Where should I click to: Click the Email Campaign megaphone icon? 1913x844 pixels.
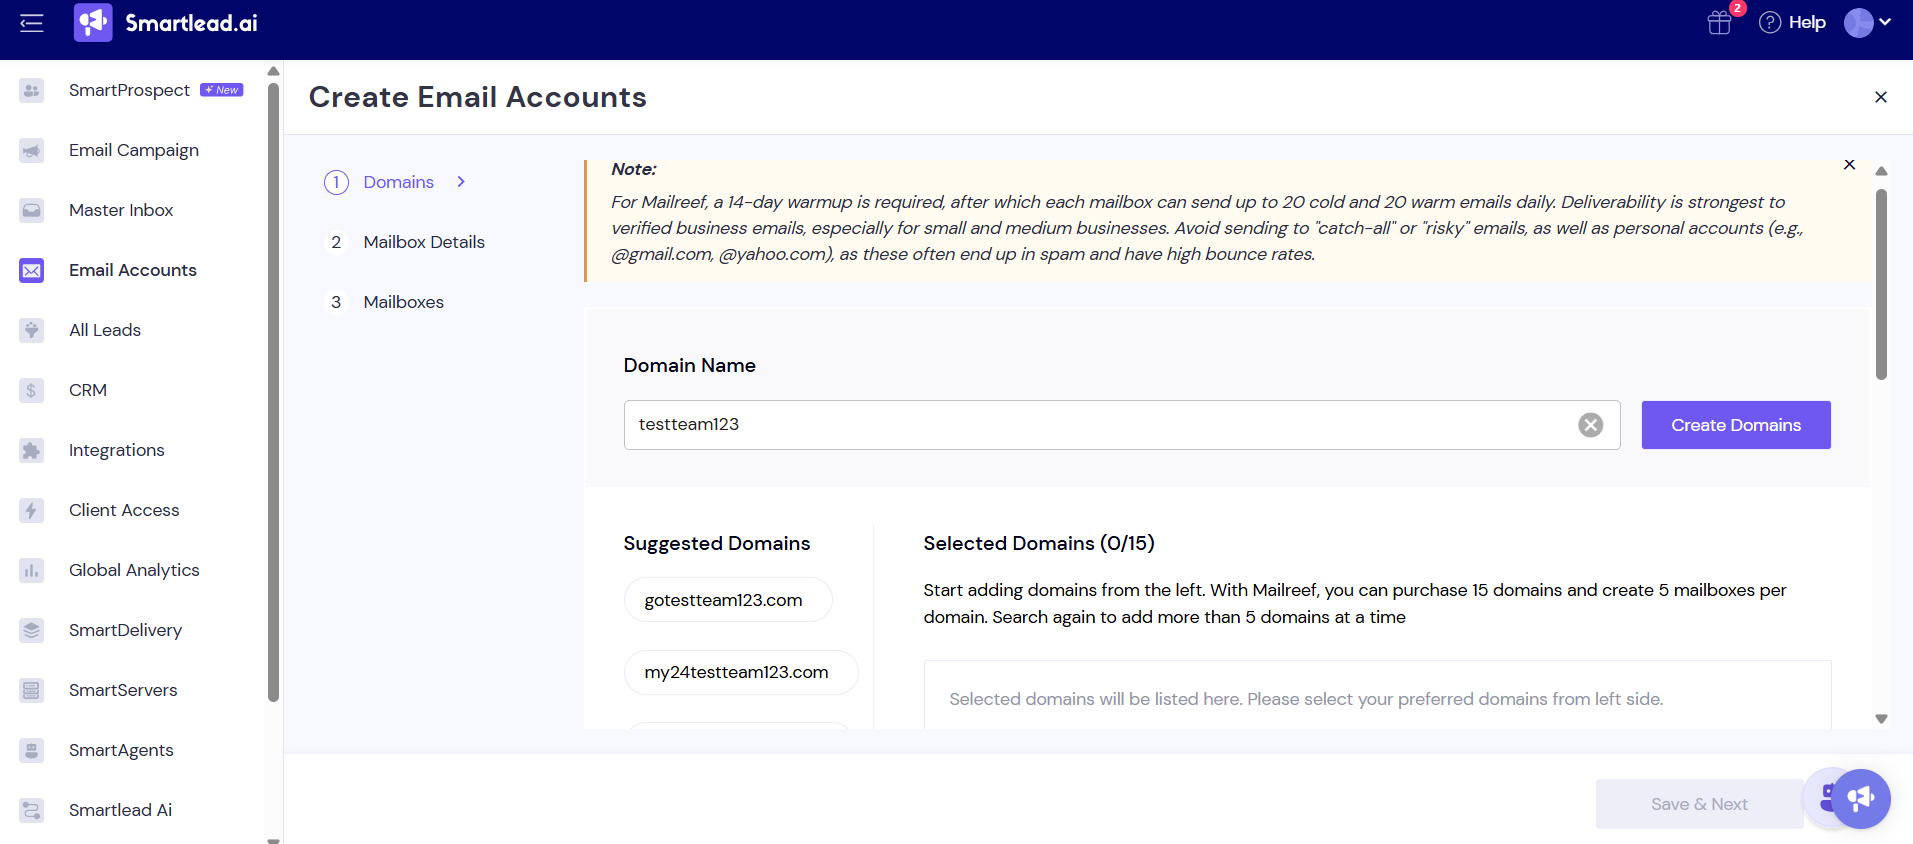pyautogui.click(x=32, y=150)
